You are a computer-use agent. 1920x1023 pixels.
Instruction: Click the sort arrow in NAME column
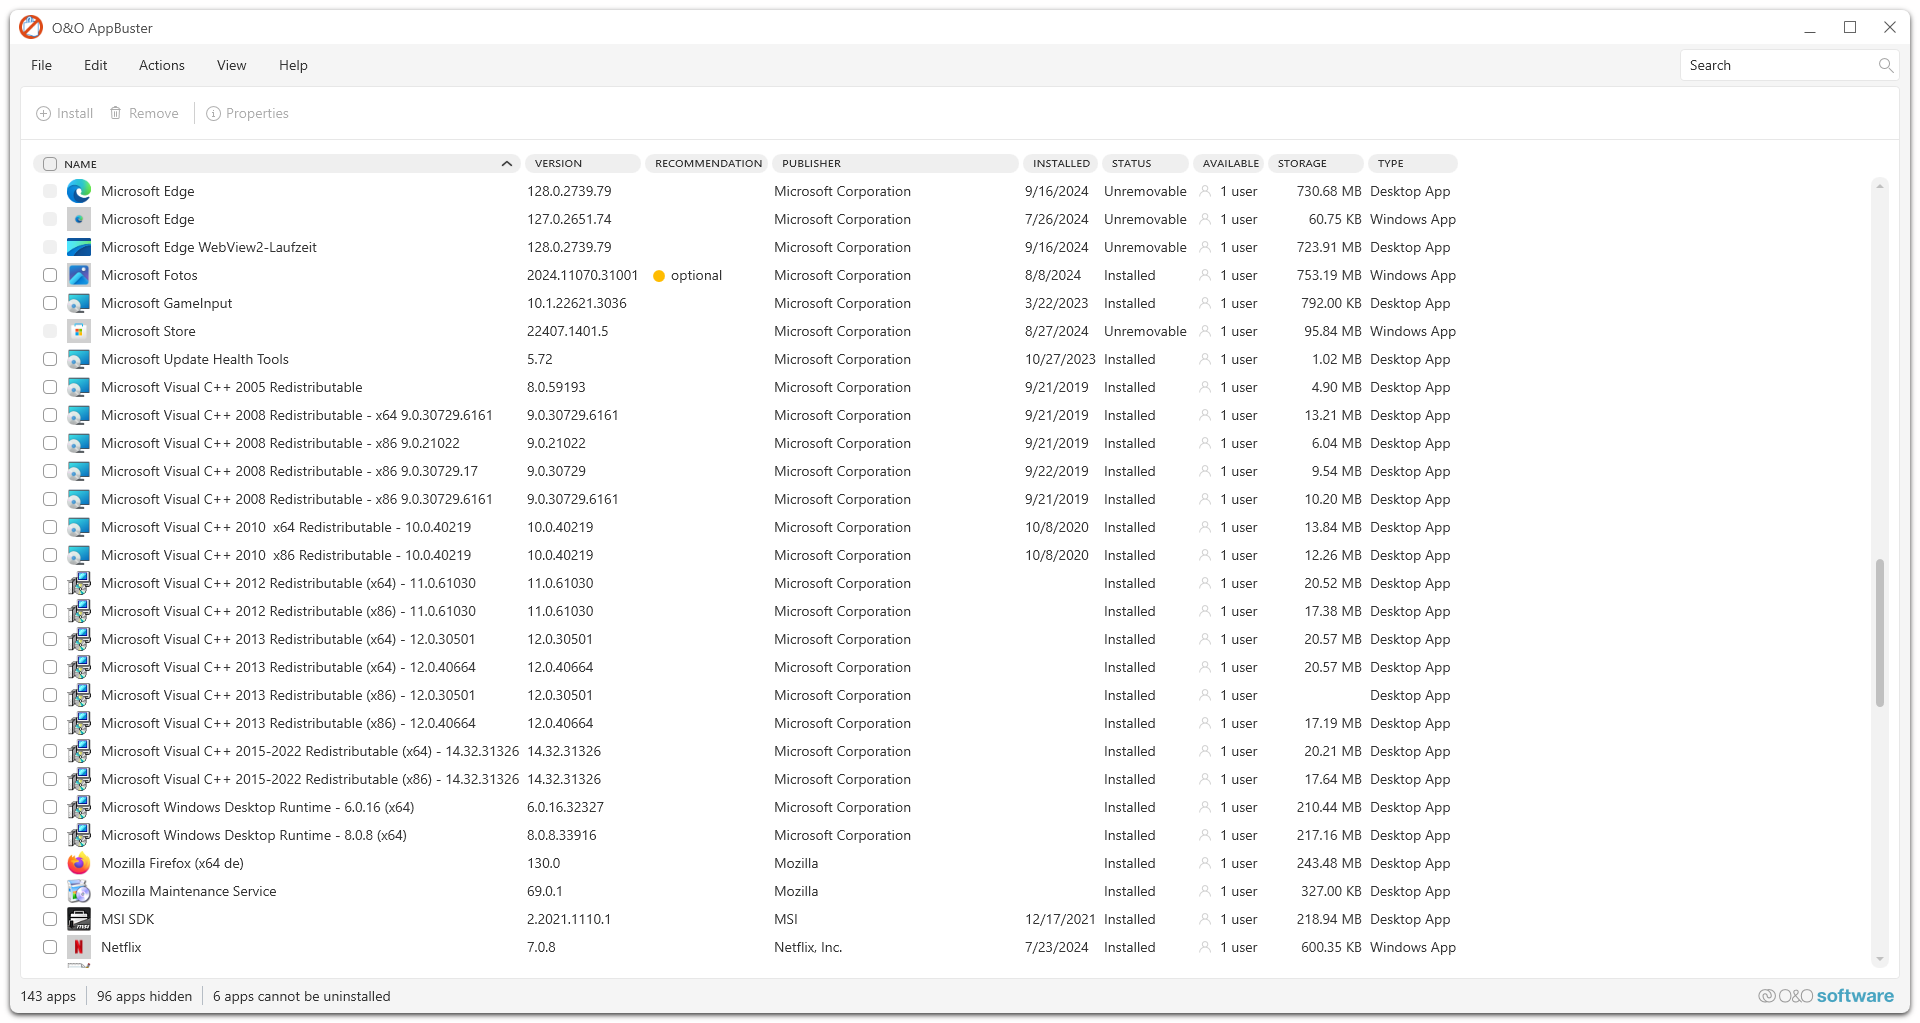point(507,164)
